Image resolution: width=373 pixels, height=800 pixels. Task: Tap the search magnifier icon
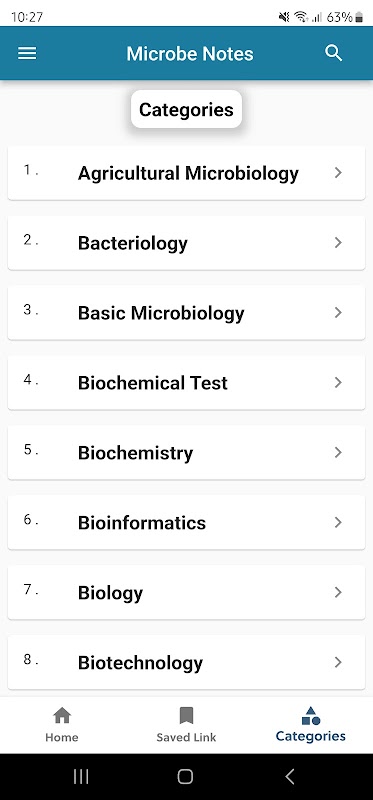pyautogui.click(x=334, y=53)
